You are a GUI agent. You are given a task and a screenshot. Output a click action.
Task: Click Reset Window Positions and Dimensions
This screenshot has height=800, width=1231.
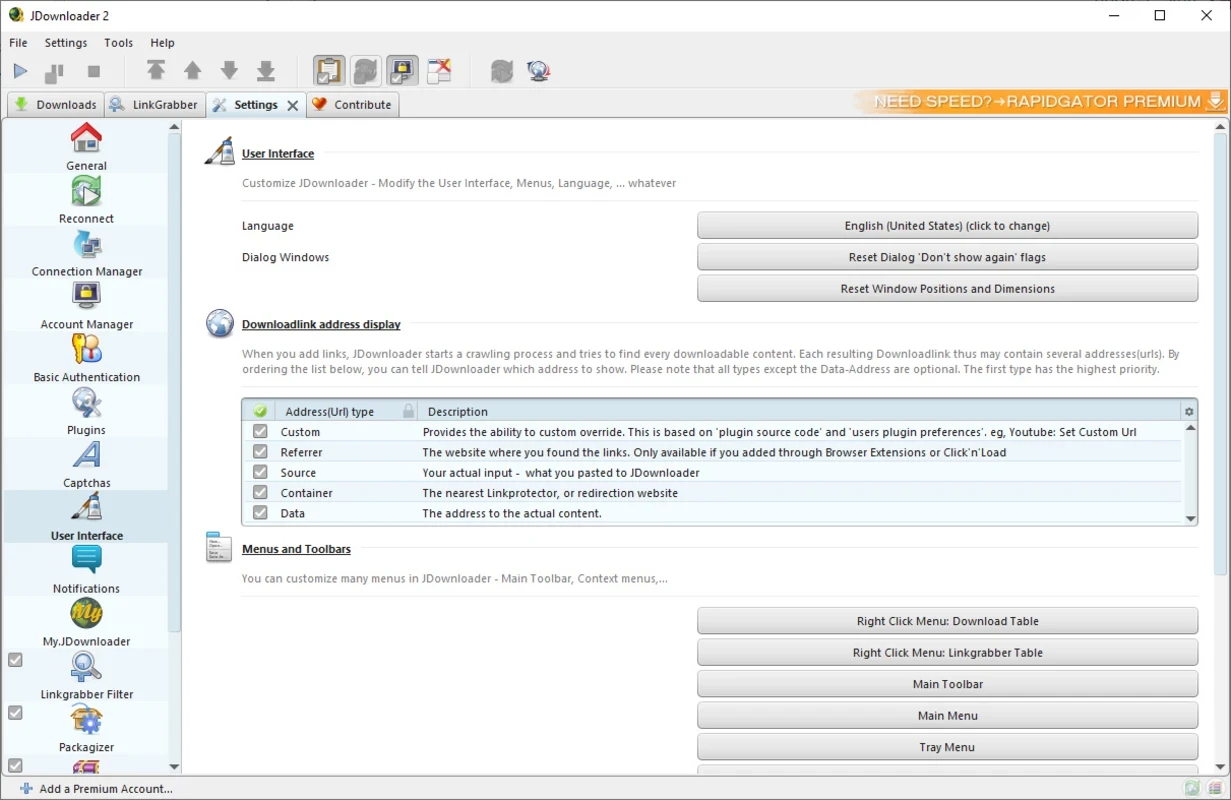[947, 288]
